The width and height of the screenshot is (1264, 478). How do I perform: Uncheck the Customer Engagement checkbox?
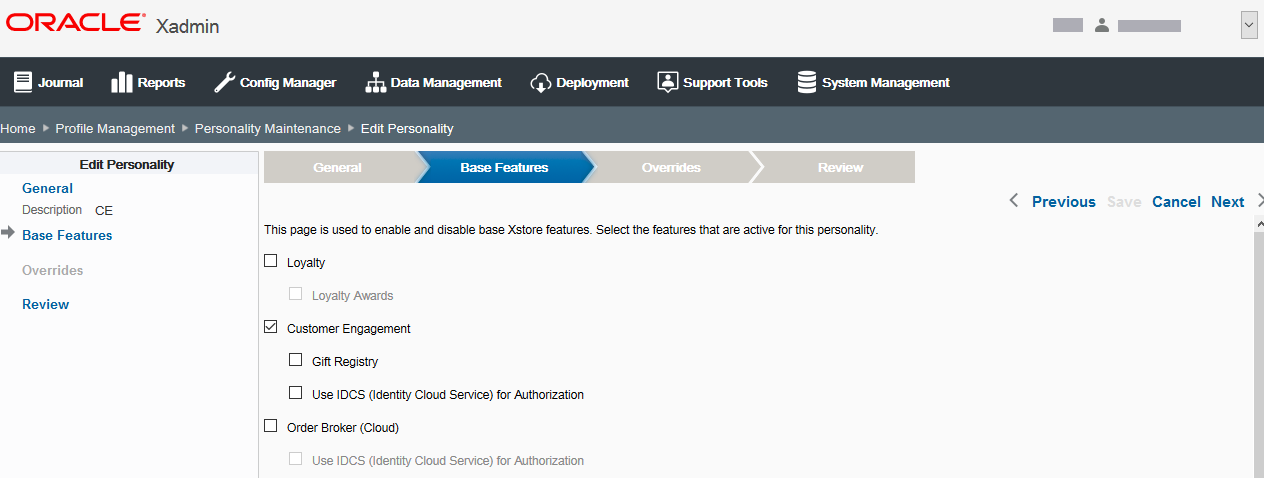tap(270, 327)
